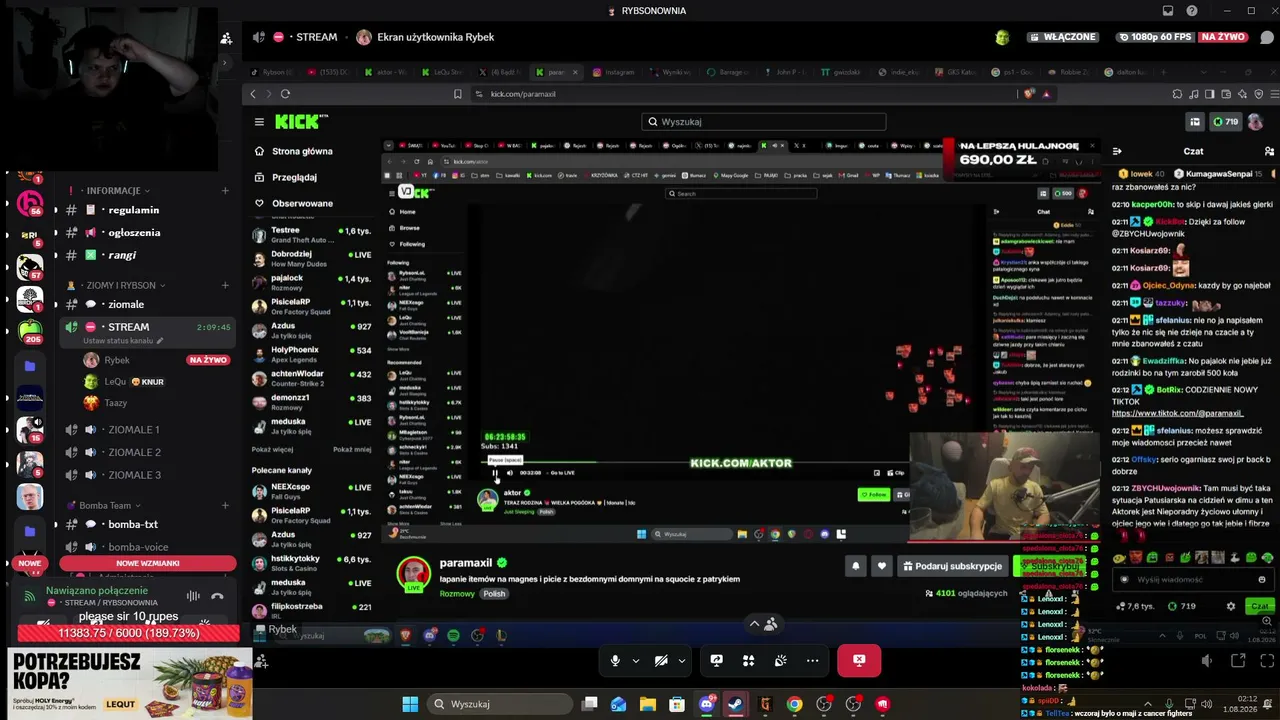Open the ziomale text channel

point(126,305)
